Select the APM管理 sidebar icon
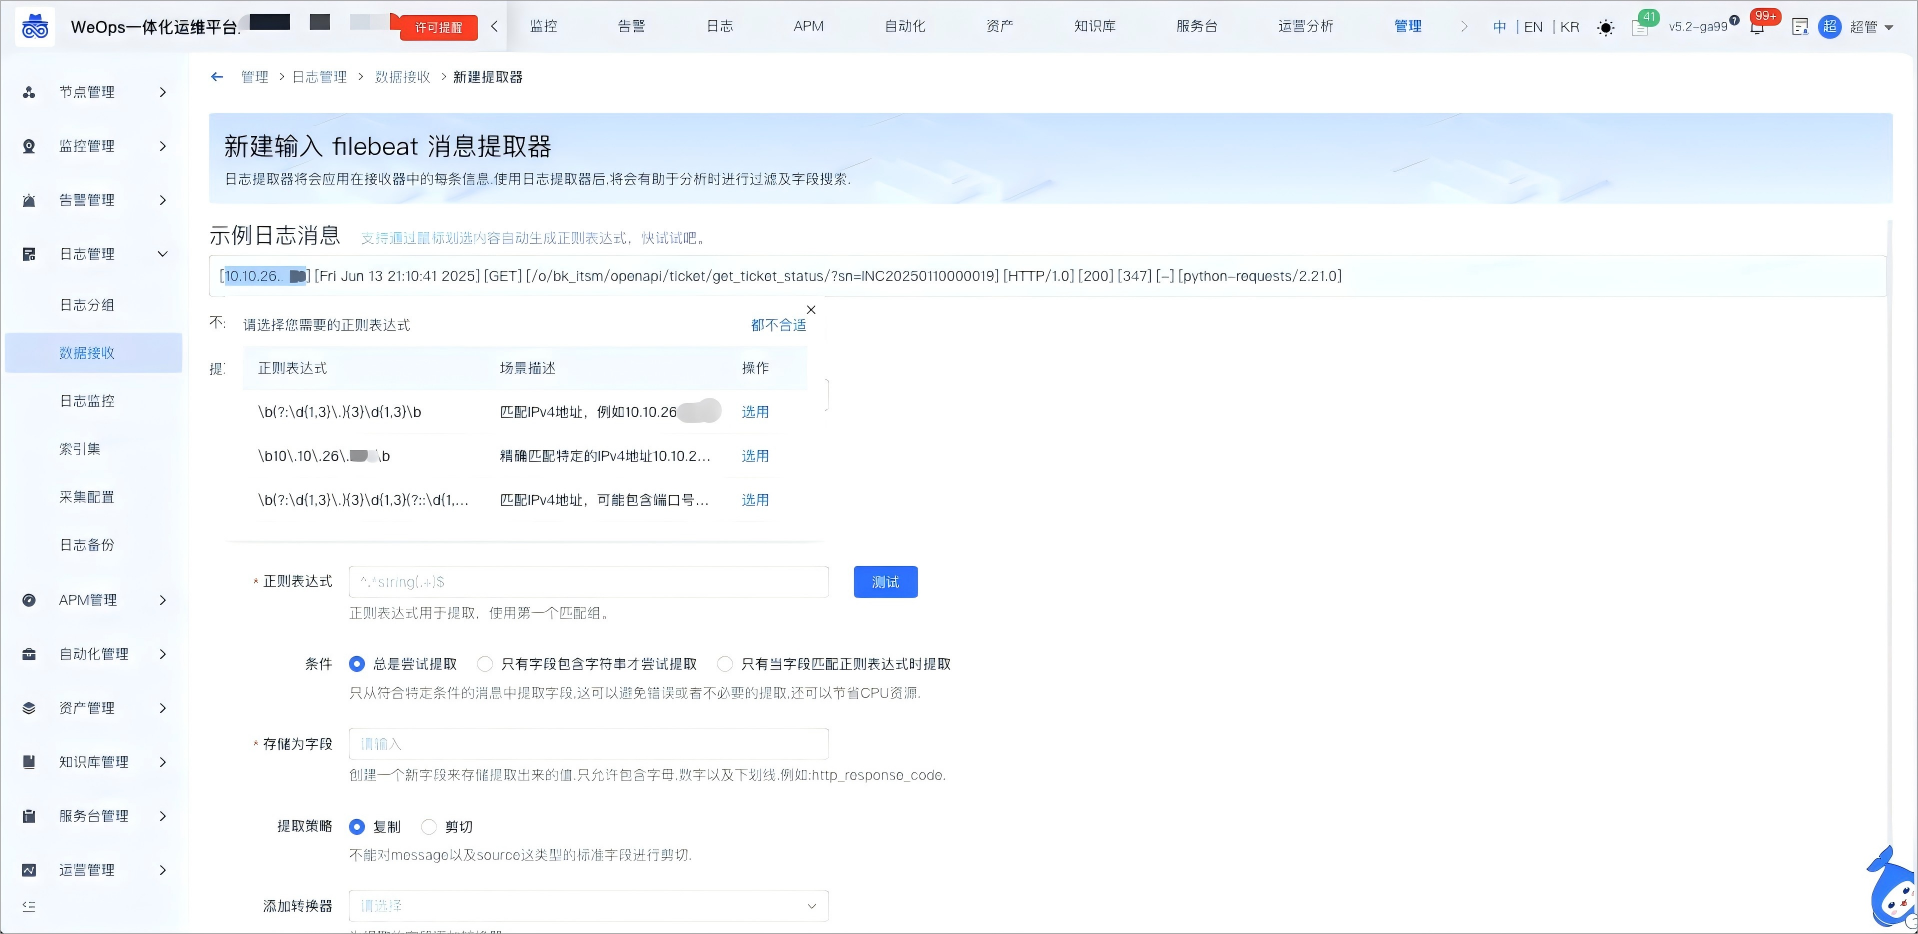Image resolution: width=1918 pixels, height=934 pixels. [x=28, y=600]
